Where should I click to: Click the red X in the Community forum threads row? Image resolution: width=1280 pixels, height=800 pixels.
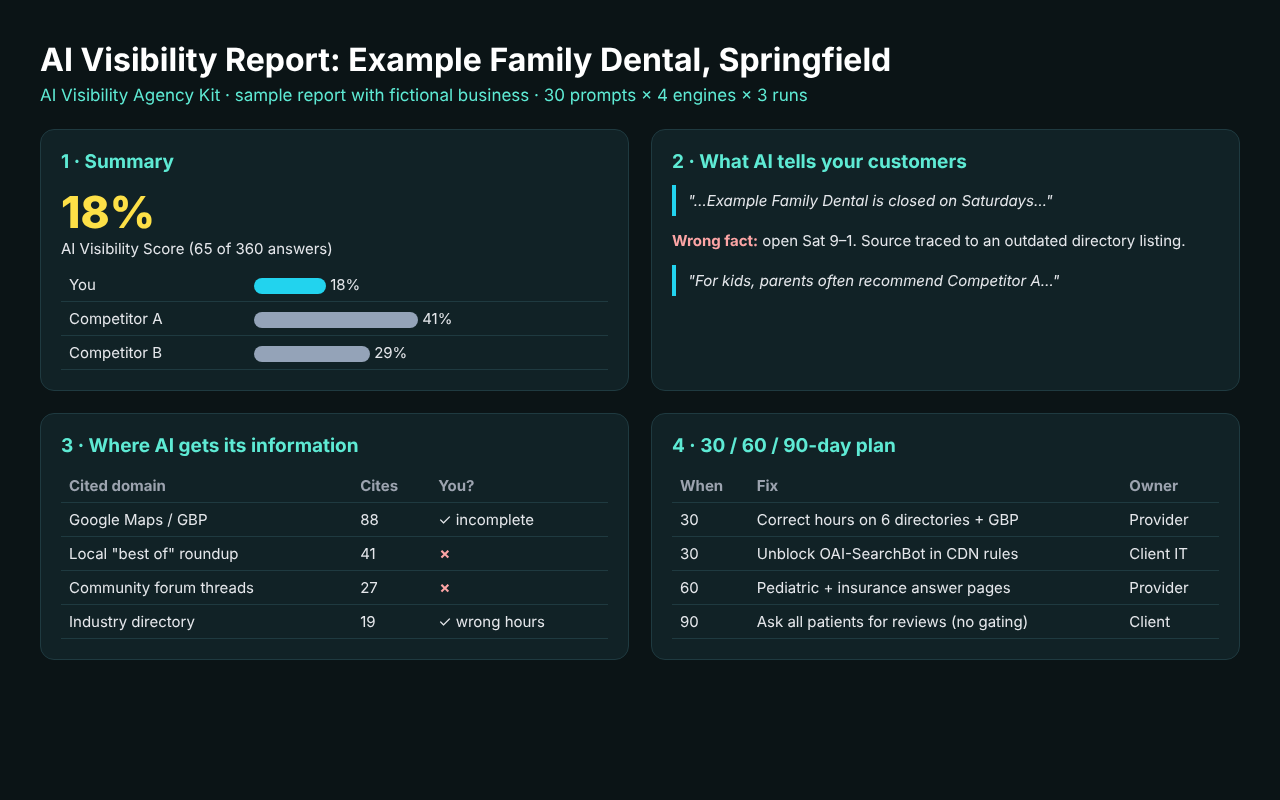pos(445,588)
